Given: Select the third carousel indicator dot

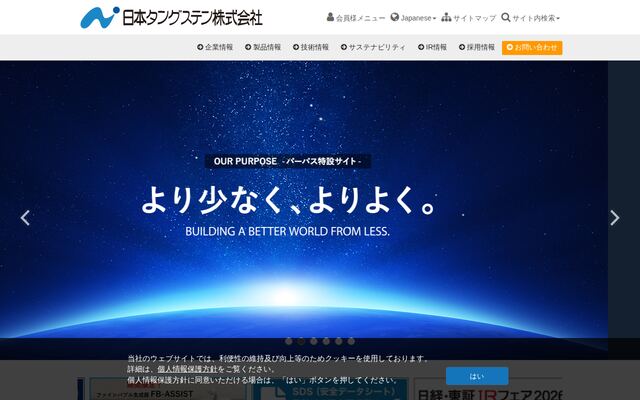Looking at the screenshot, I should tap(313, 341).
